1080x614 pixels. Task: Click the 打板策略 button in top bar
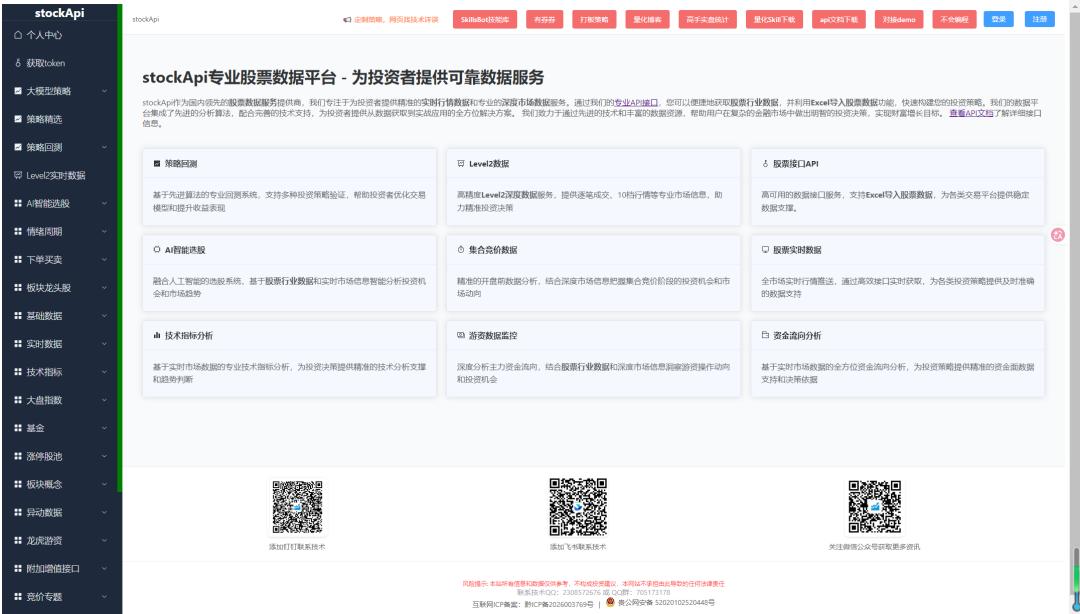point(594,19)
